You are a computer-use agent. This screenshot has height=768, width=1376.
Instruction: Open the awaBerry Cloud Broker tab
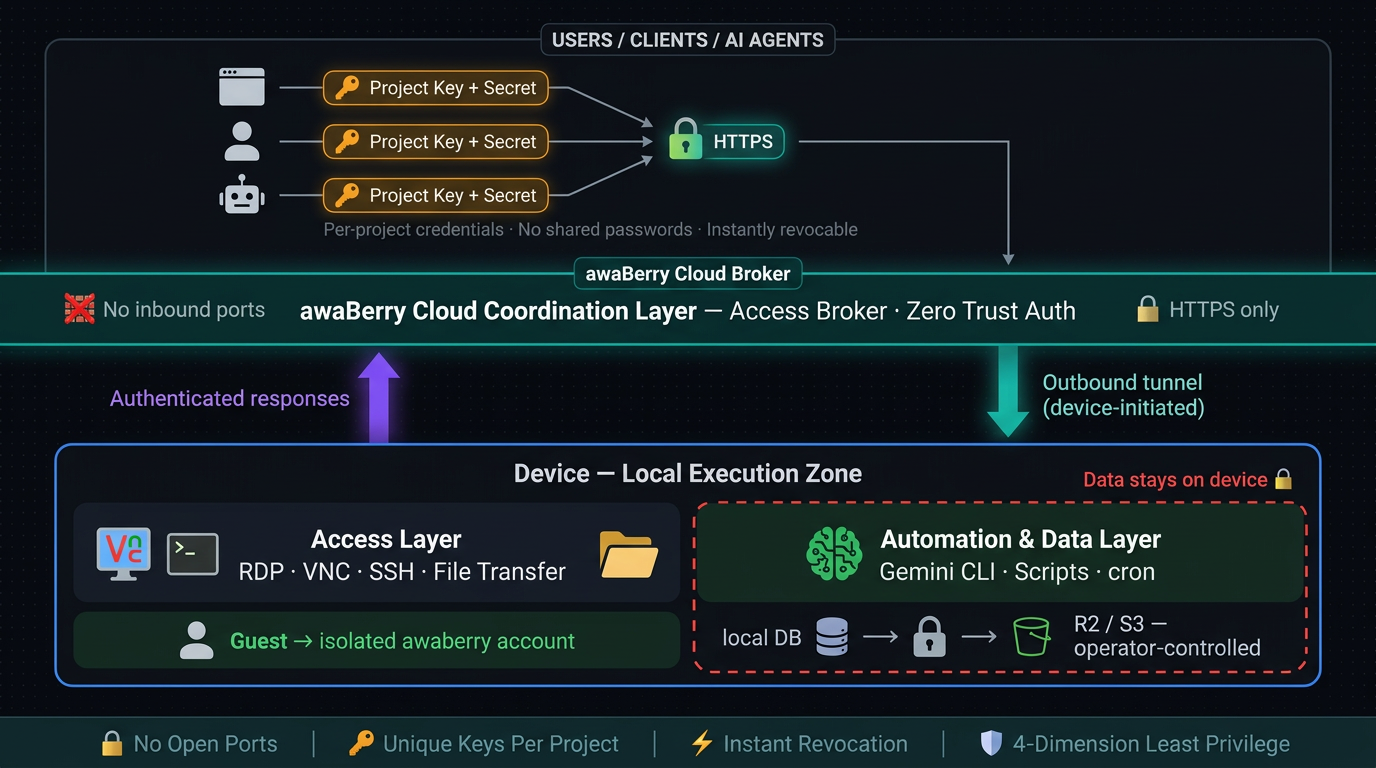coord(687,273)
